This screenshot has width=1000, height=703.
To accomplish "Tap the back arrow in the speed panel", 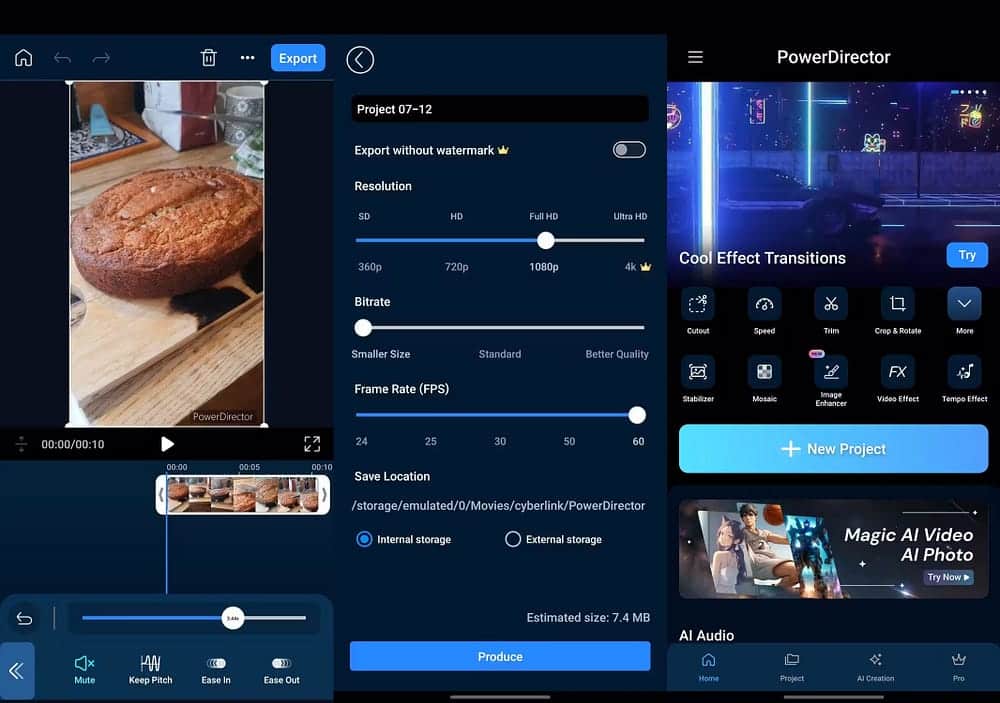I will [x=24, y=618].
